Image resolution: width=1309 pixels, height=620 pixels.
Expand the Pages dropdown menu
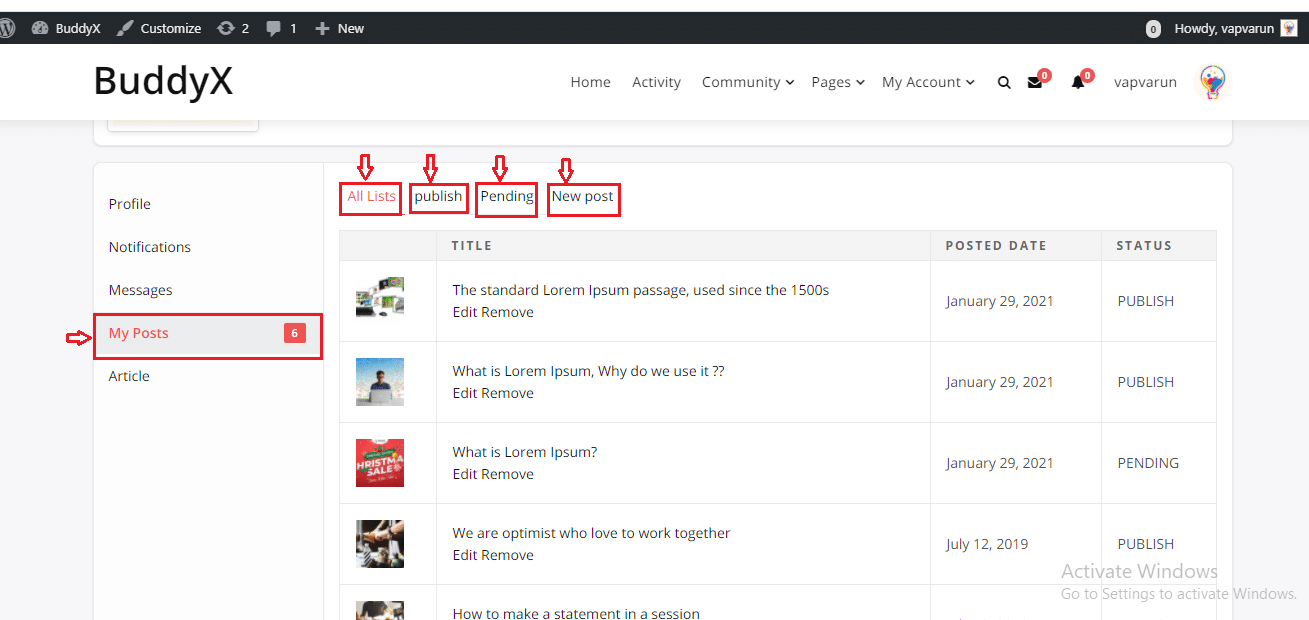point(837,82)
